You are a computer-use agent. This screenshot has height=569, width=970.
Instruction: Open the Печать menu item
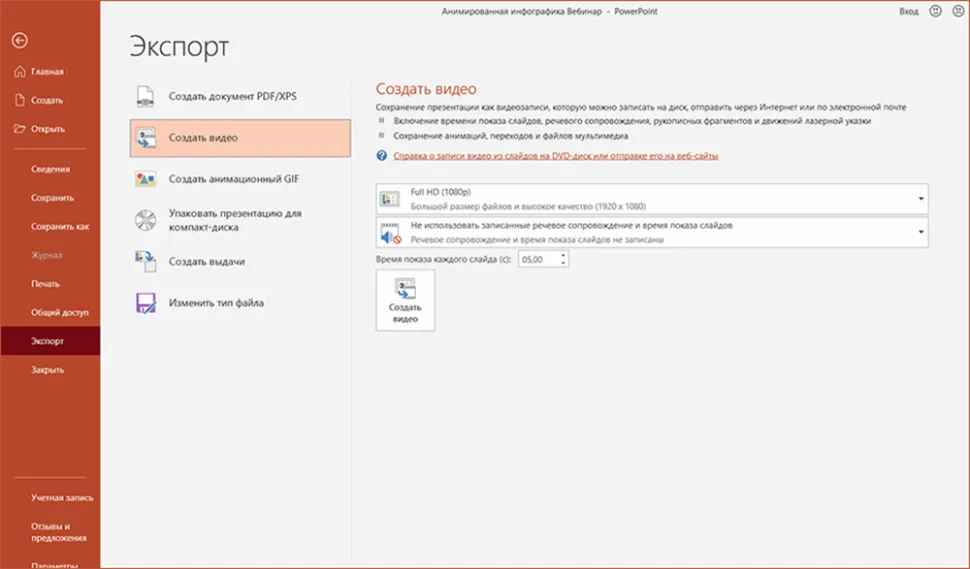coord(46,284)
